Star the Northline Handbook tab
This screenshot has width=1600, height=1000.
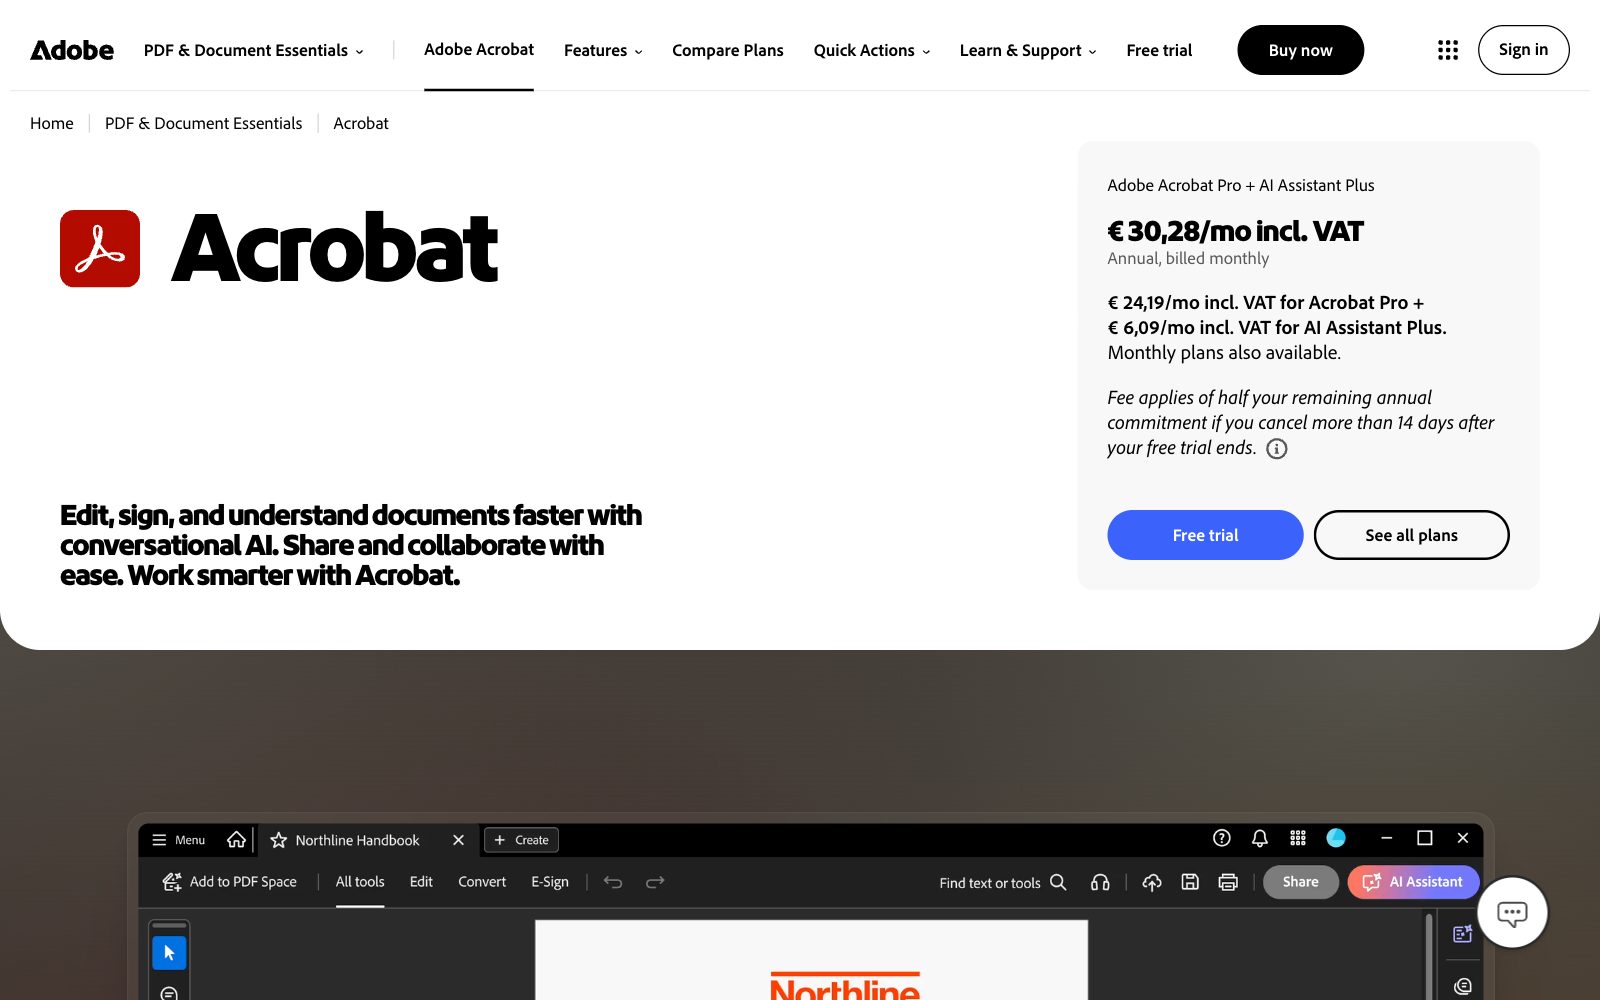coord(279,840)
